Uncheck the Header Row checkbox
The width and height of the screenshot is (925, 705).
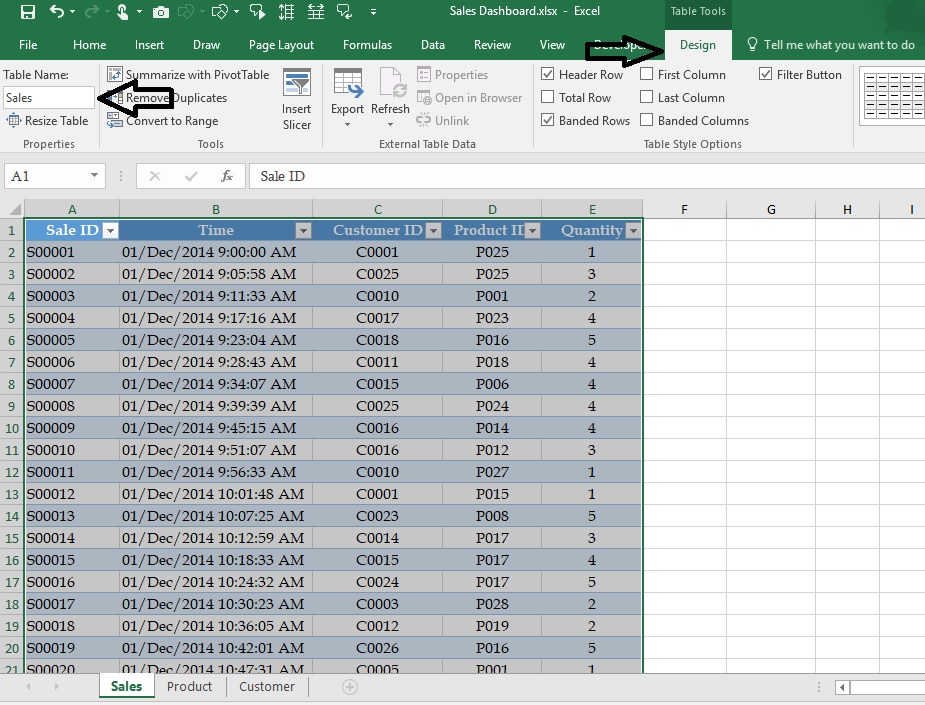point(547,74)
